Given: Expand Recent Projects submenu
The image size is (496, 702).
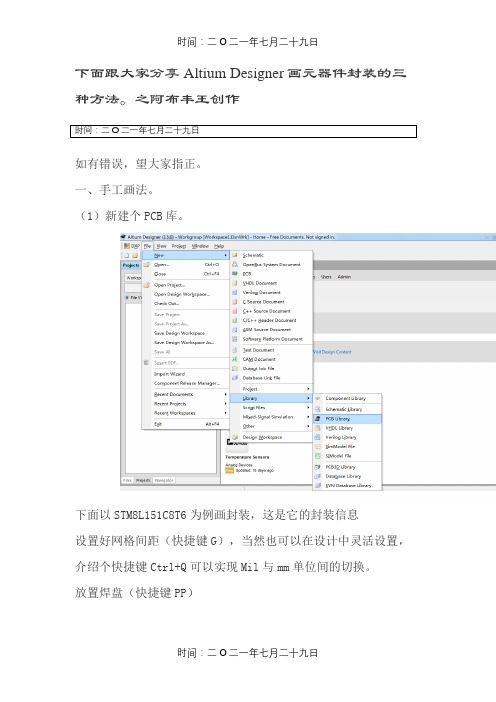Looking at the screenshot, I should coord(186,404).
